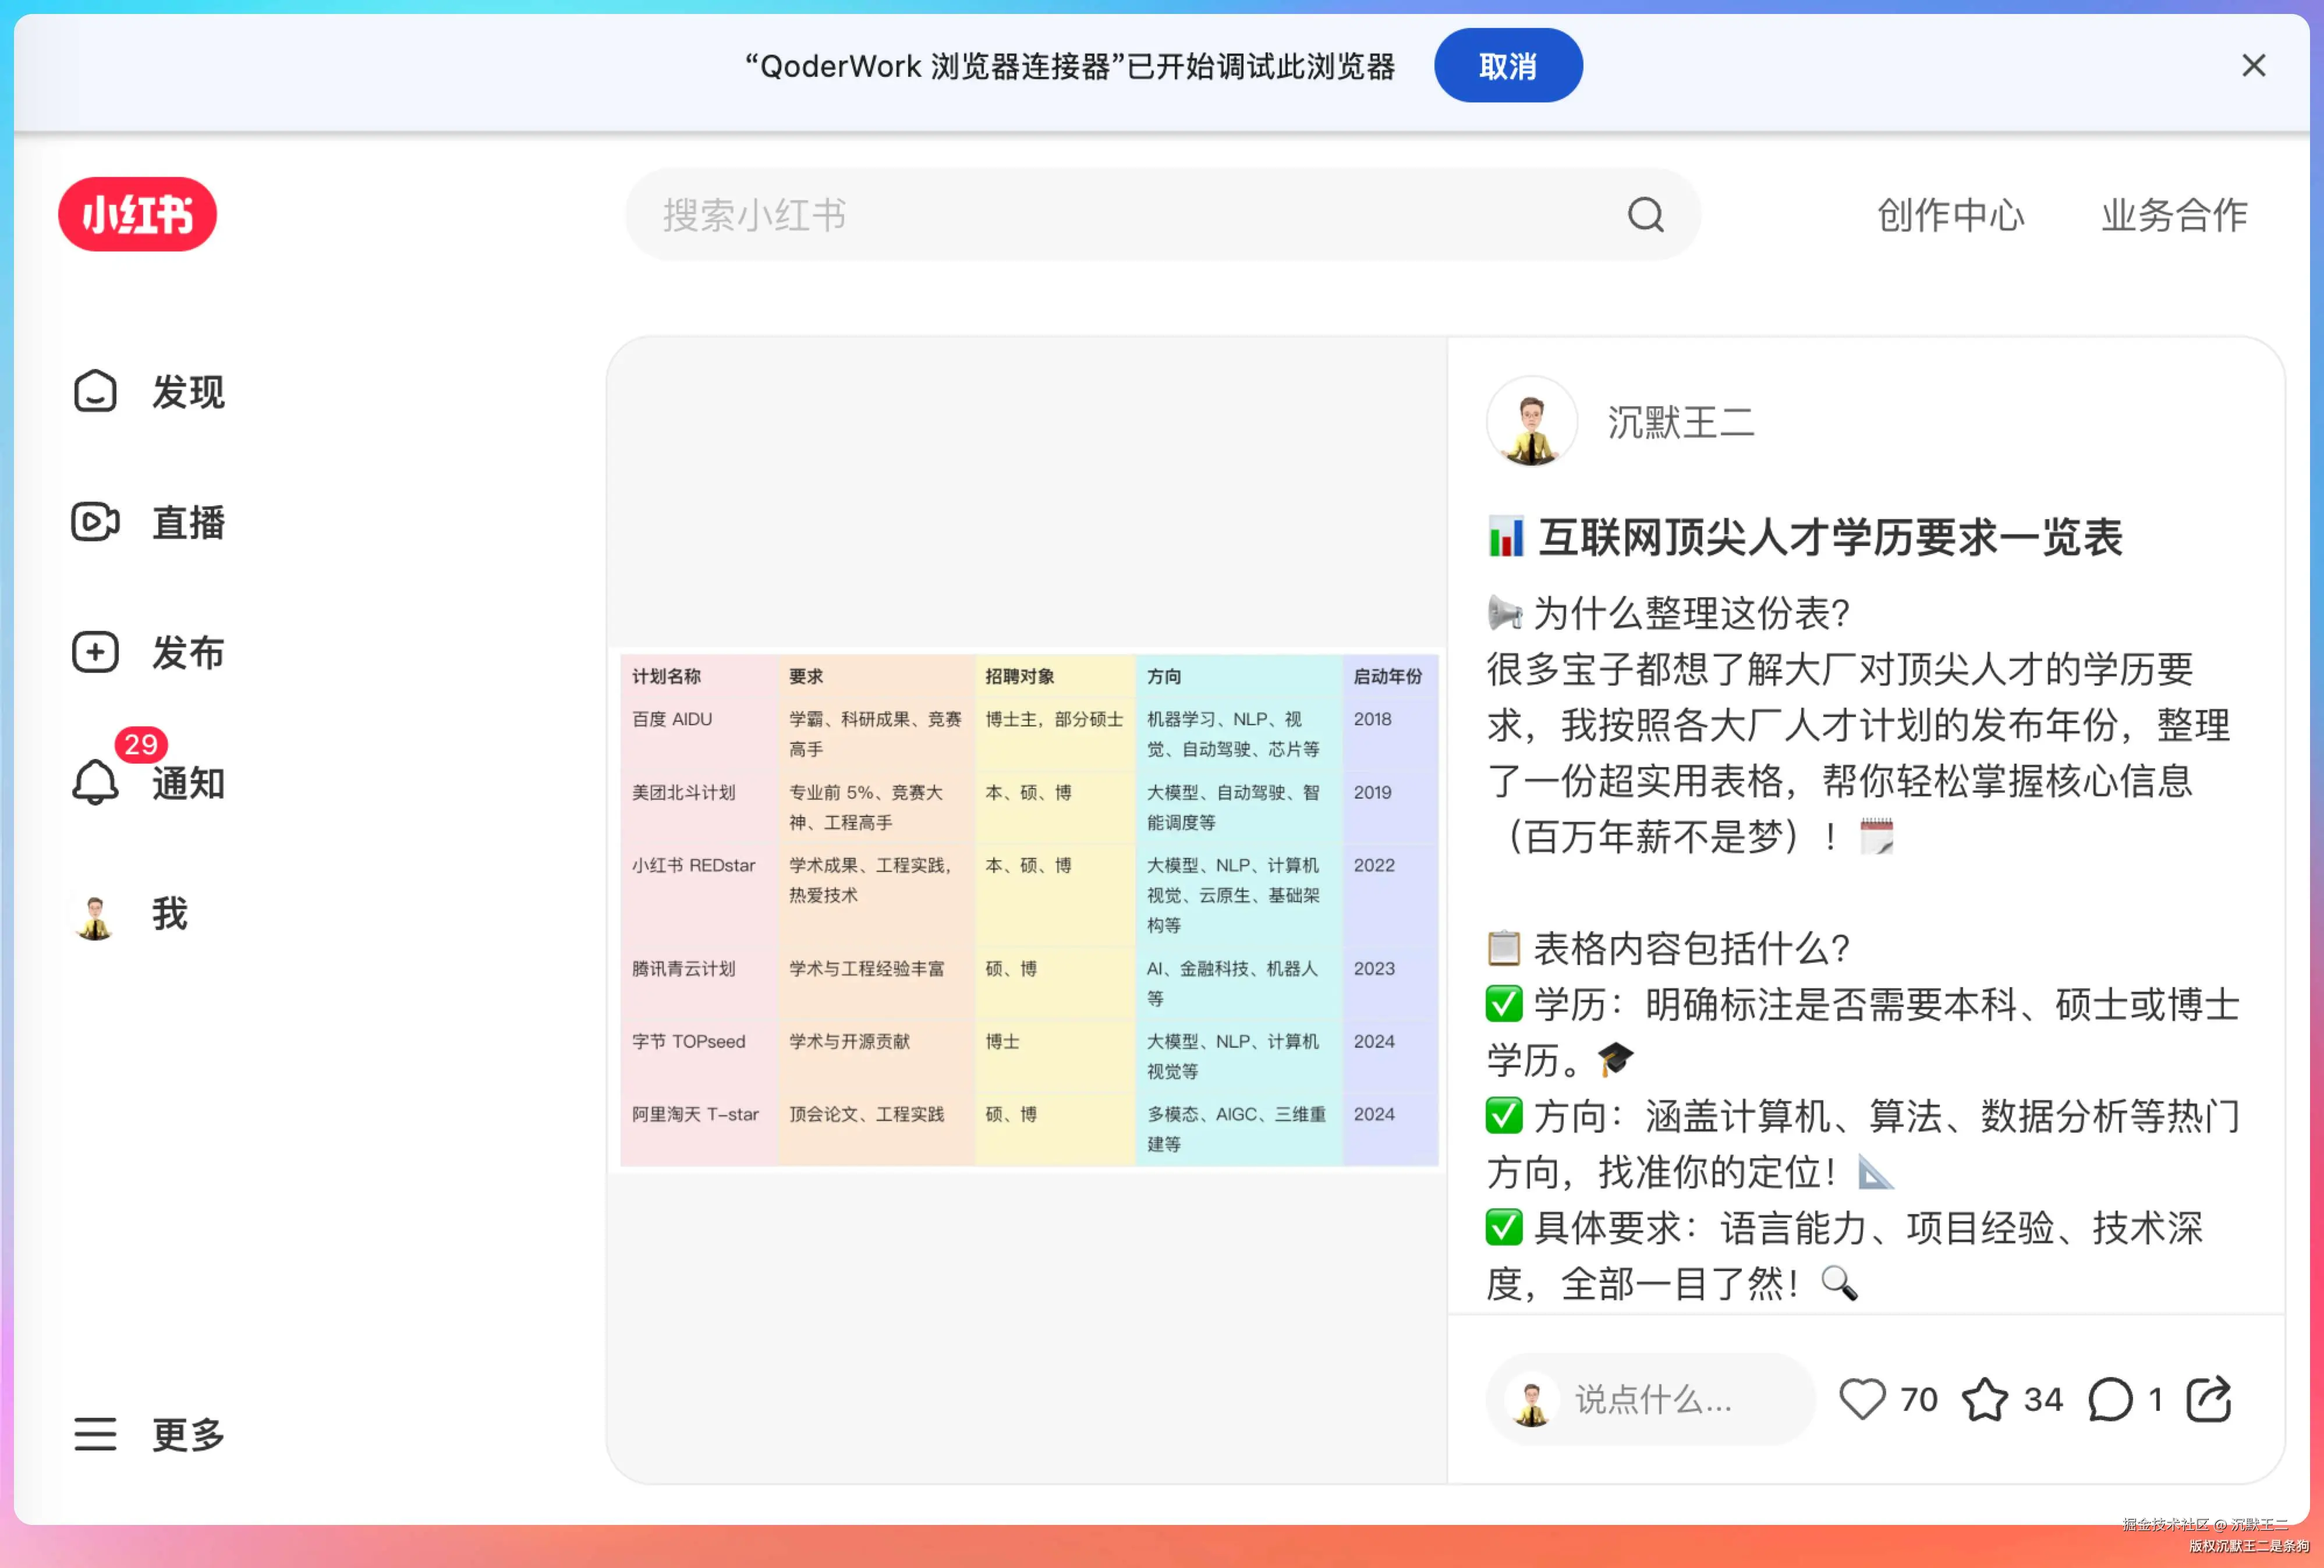This screenshot has width=2324, height=1568.
Task: Click table cell 百度 AIDU
Action: (672, 719)
